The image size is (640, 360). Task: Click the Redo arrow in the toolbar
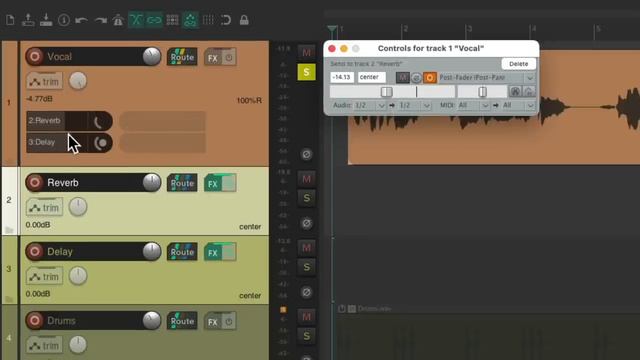coord(100,20)
